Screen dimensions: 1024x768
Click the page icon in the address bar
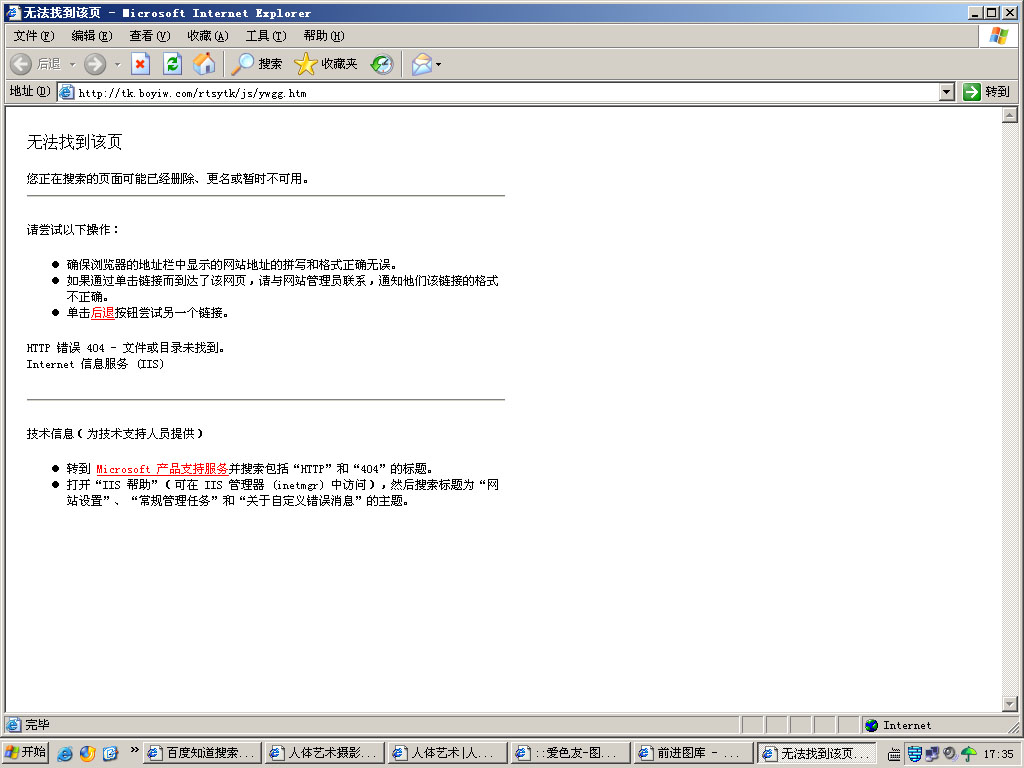tap(67, 93)
